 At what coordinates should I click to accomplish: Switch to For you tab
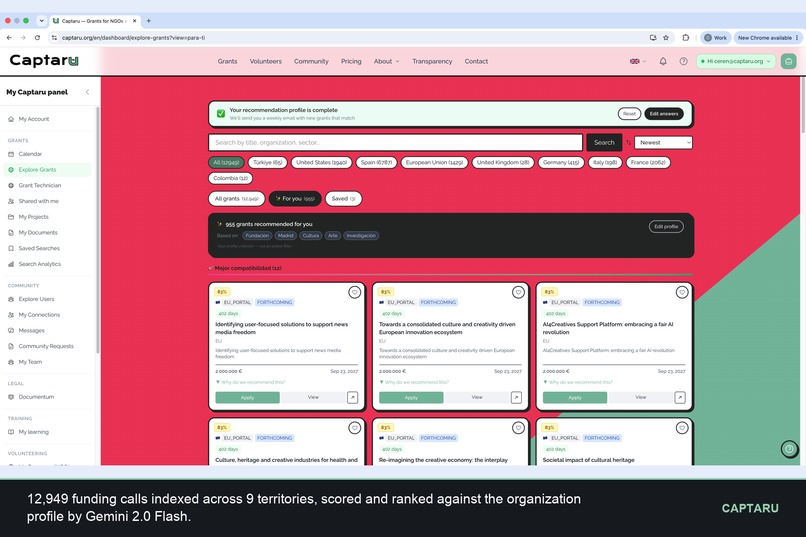point(295,198)
